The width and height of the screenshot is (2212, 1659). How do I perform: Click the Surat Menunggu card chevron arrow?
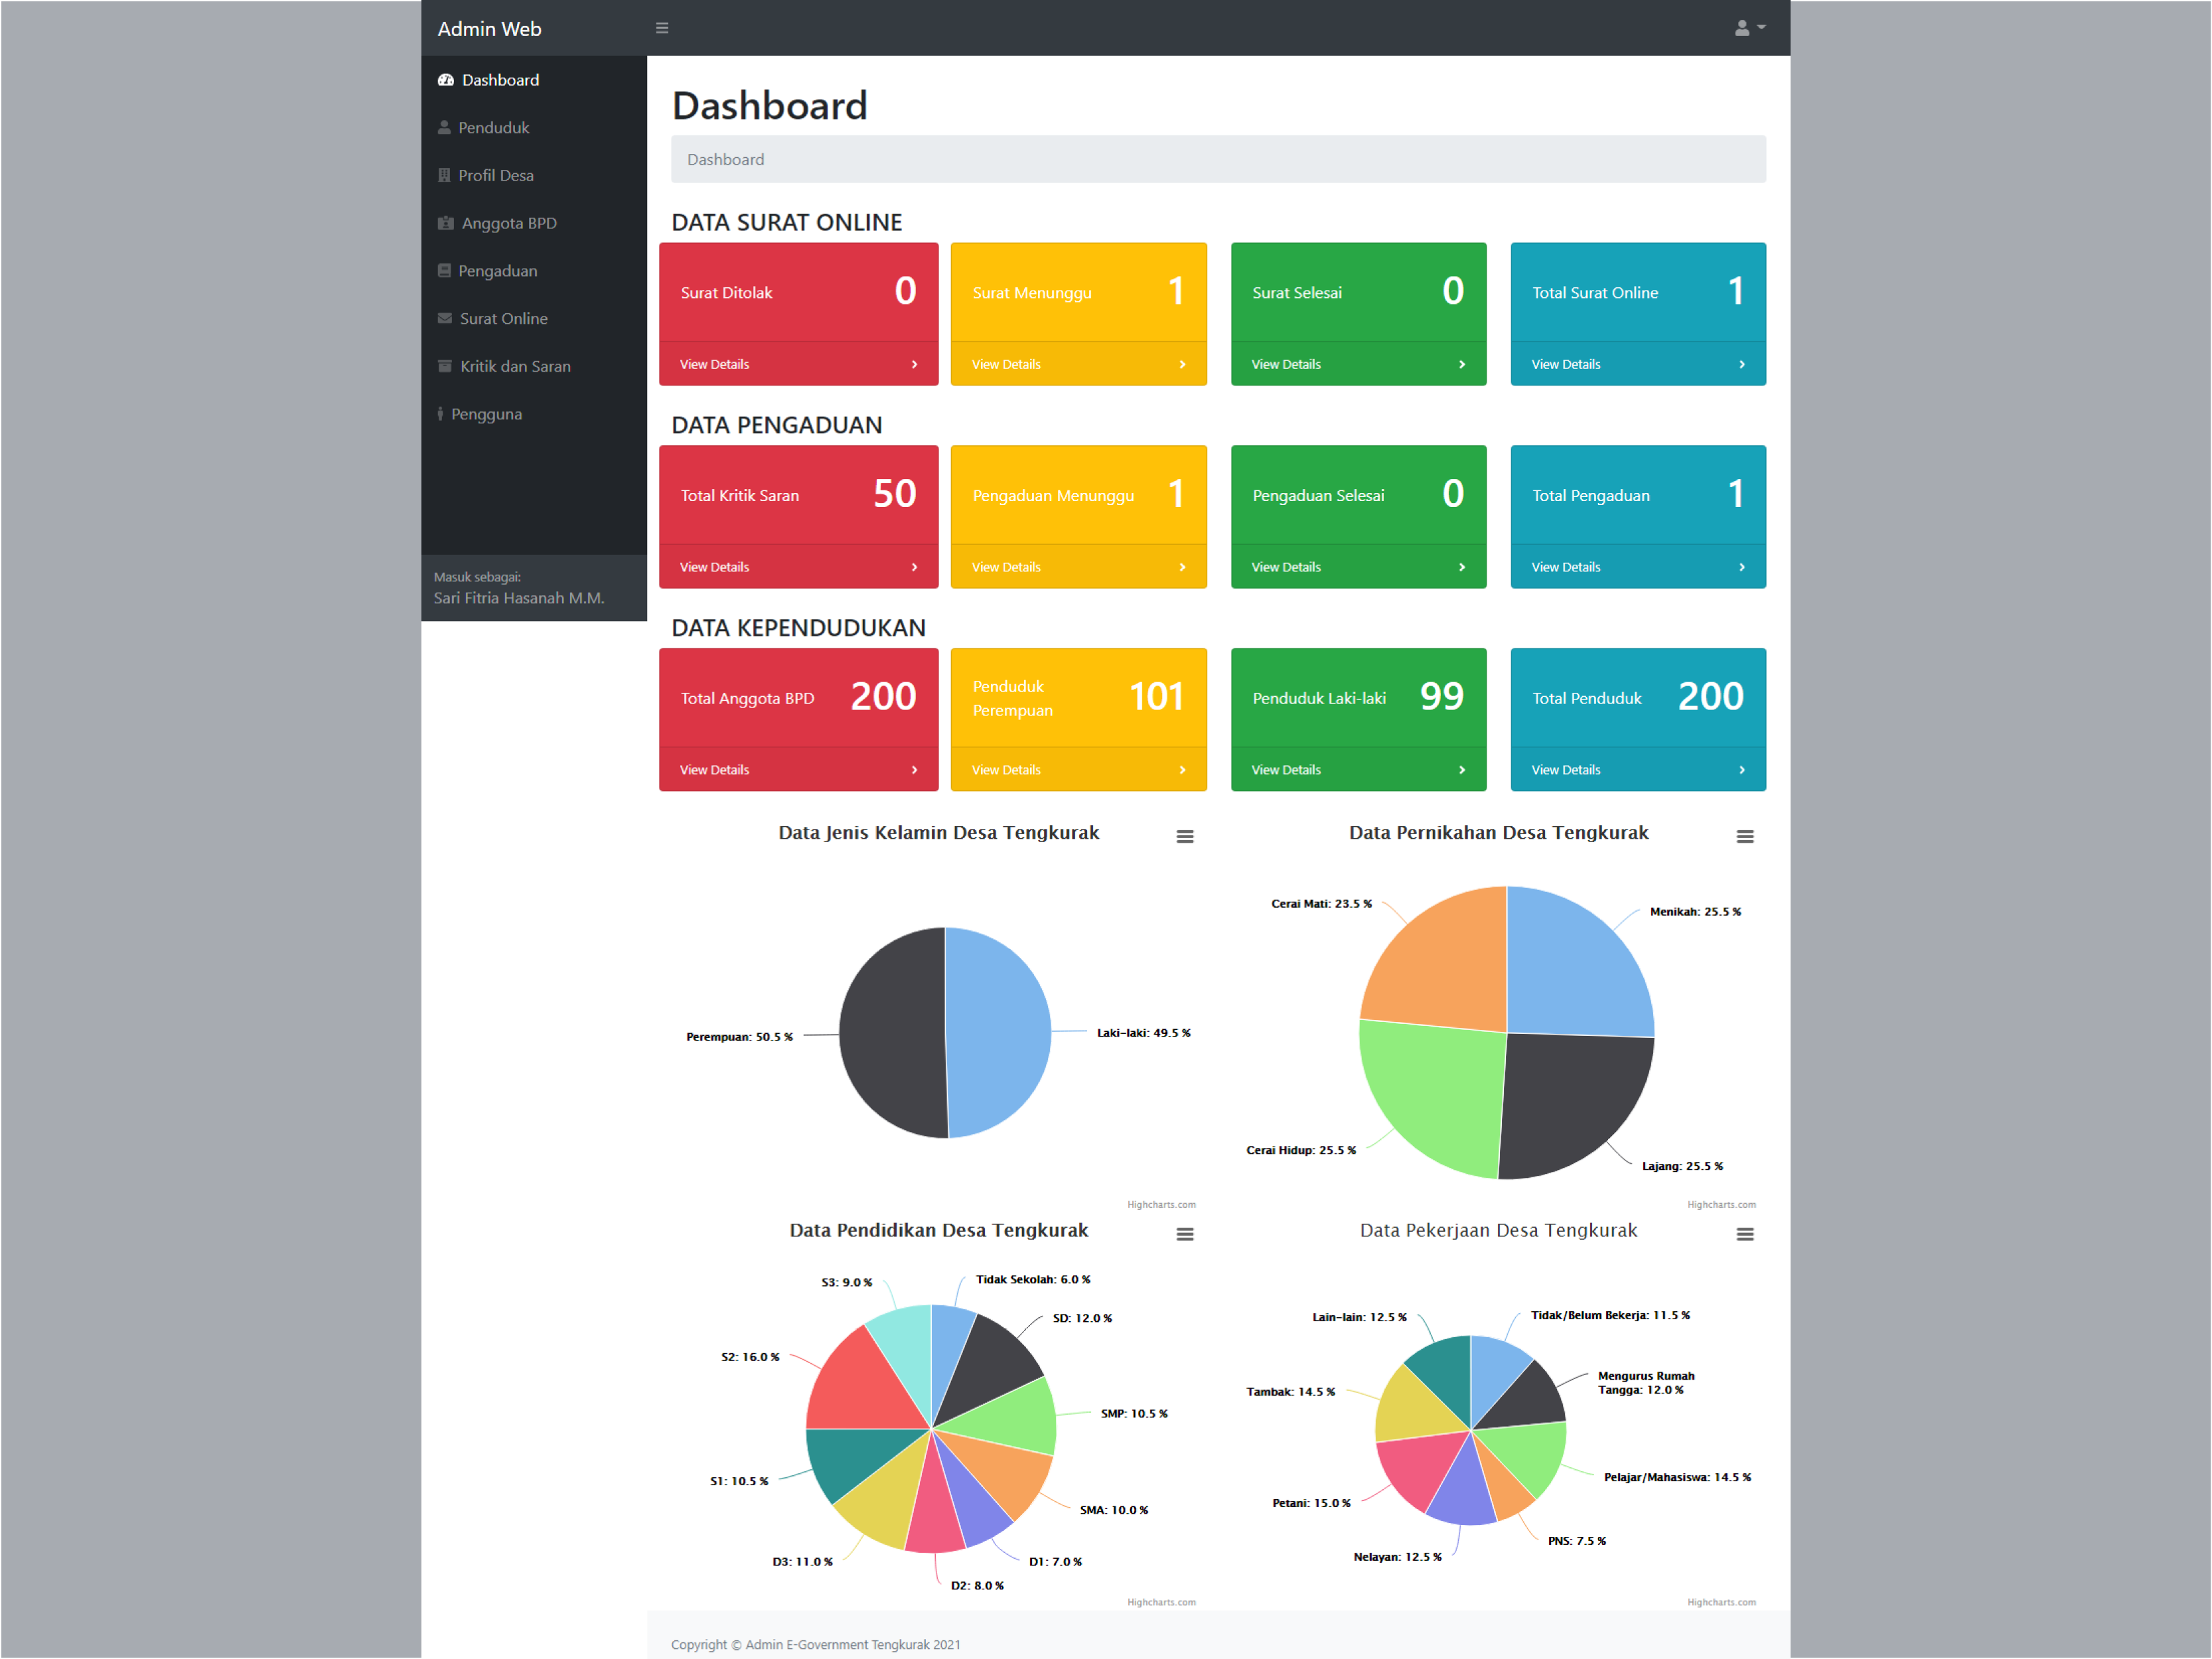point(1183,365)
